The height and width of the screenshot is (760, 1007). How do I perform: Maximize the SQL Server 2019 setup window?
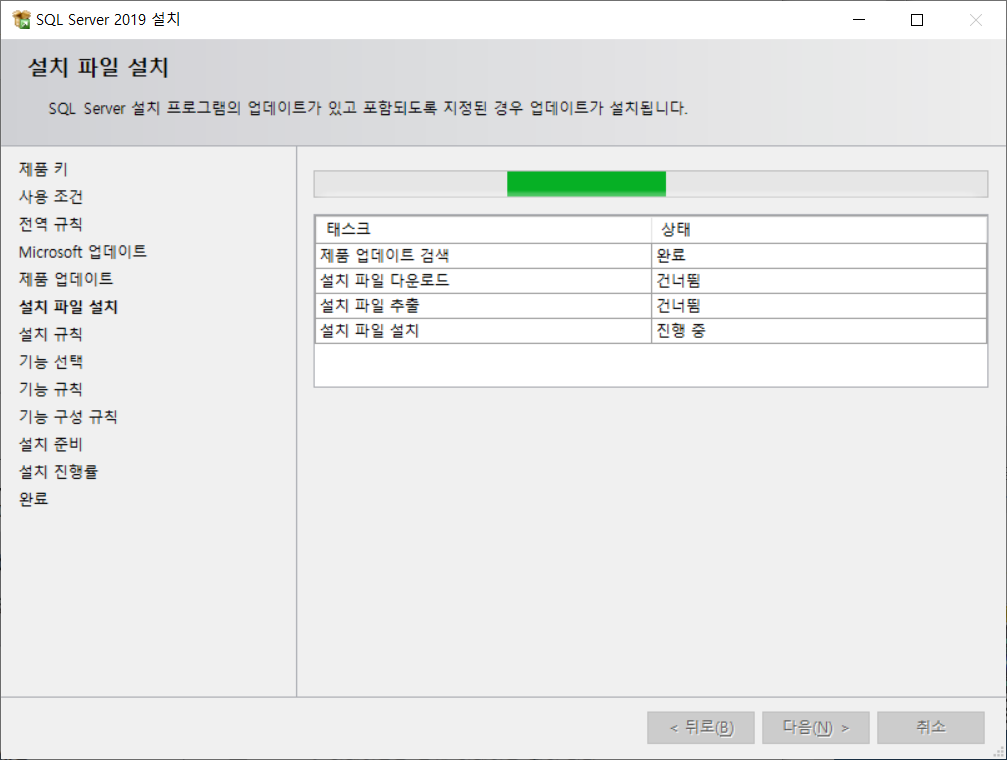pos(917,20)
